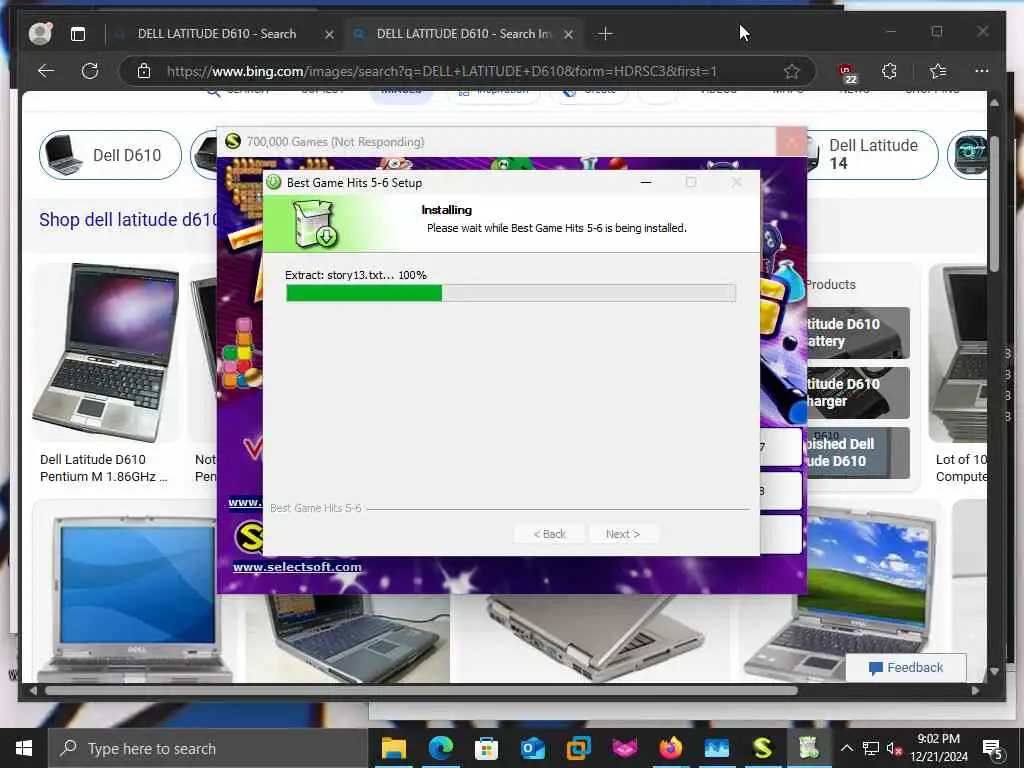
Task: Open VirtualBox-style blue cube taskbar icon
Action: tap(579, 748)
